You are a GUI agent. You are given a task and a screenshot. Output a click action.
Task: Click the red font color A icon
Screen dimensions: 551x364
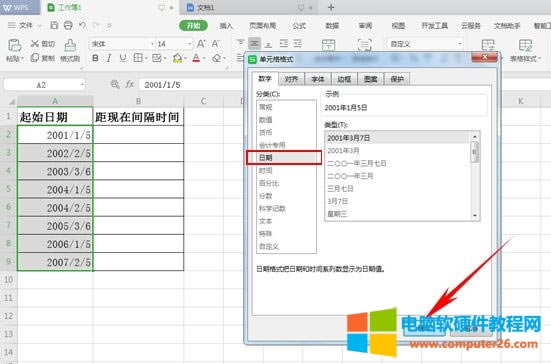click(196, 58)
